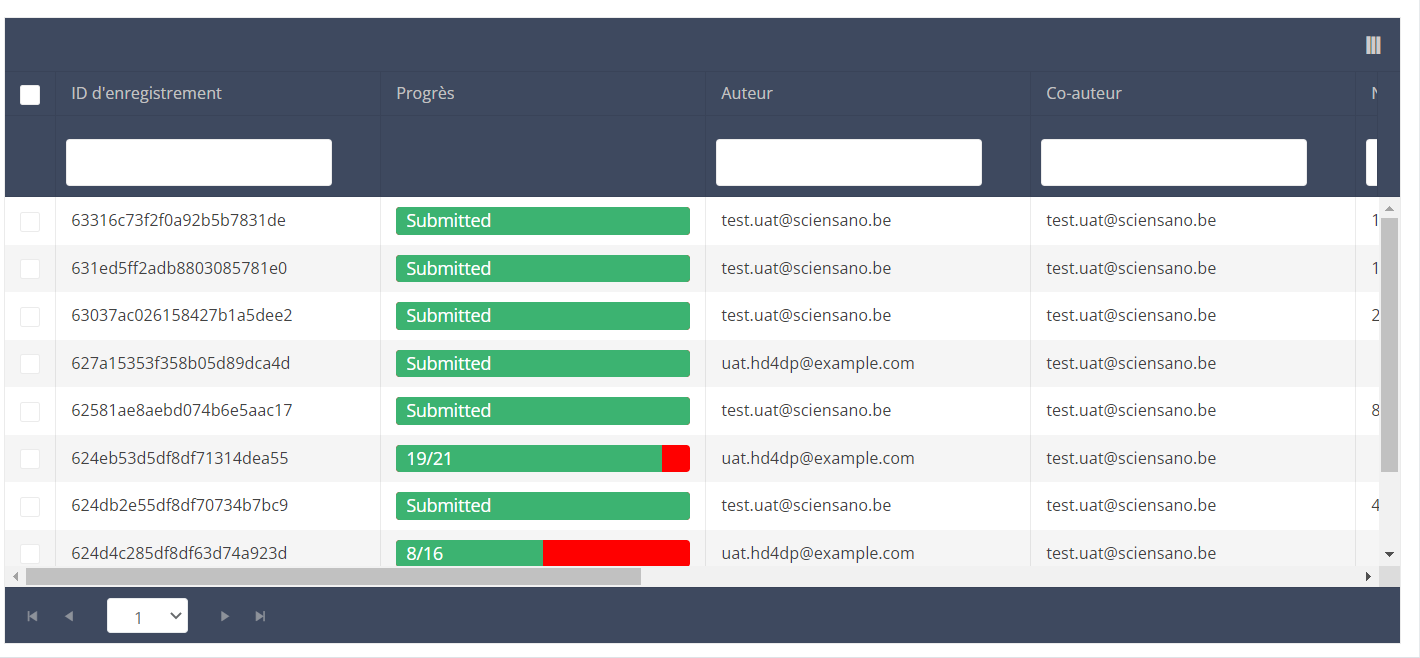Go to first page of results

(x=32, y=616)
